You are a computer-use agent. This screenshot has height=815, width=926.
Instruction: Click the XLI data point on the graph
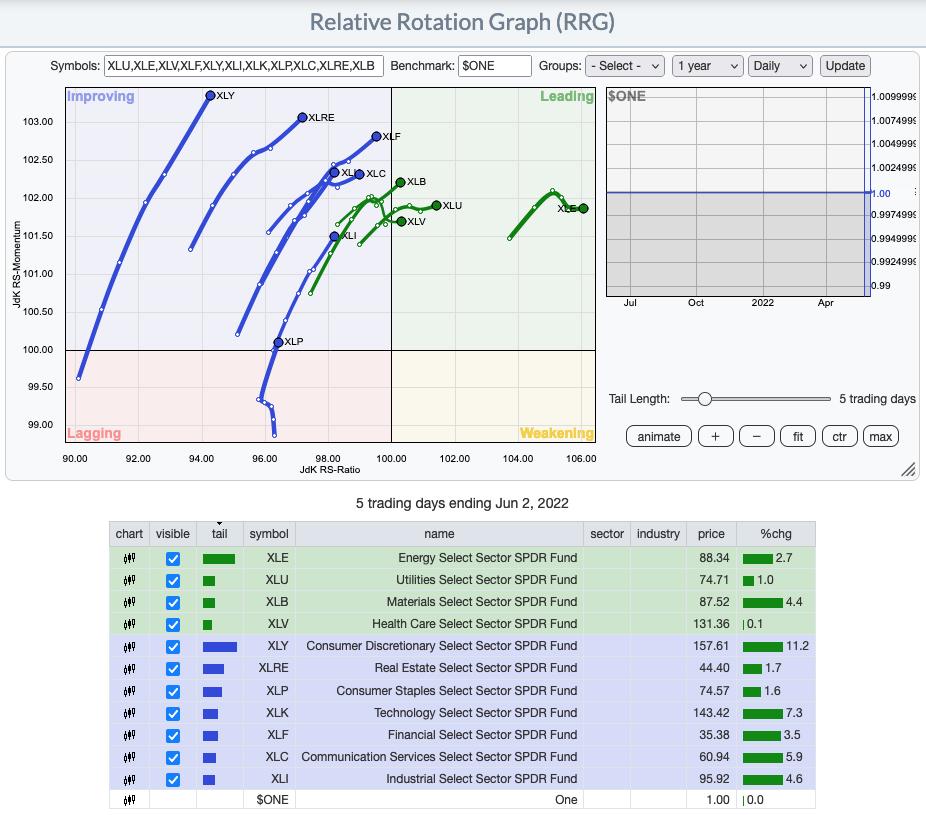pos(334,236)
